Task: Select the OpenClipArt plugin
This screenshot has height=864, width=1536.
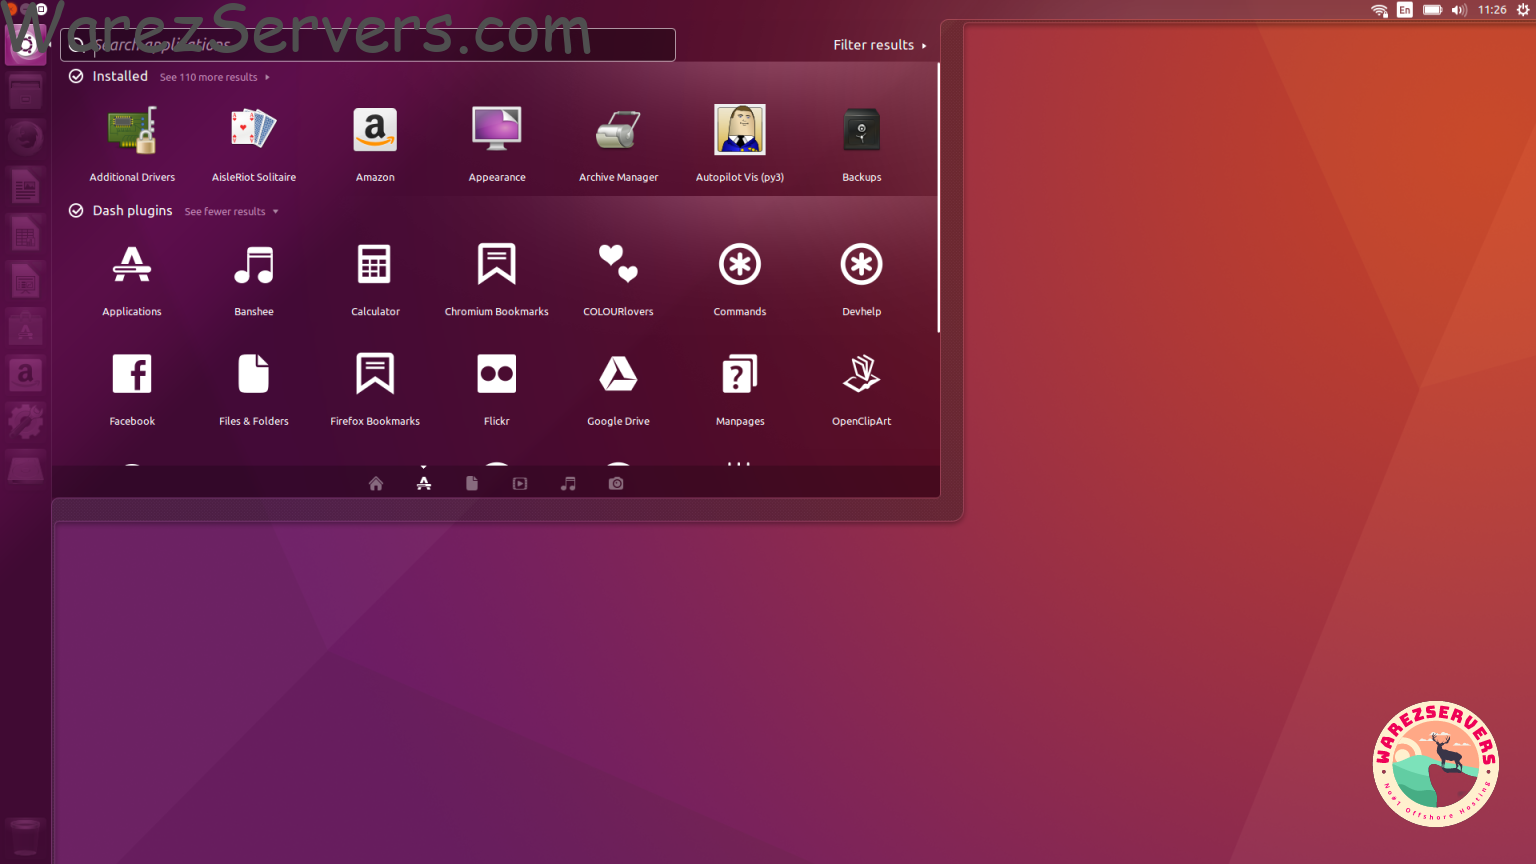Action: 861,387
